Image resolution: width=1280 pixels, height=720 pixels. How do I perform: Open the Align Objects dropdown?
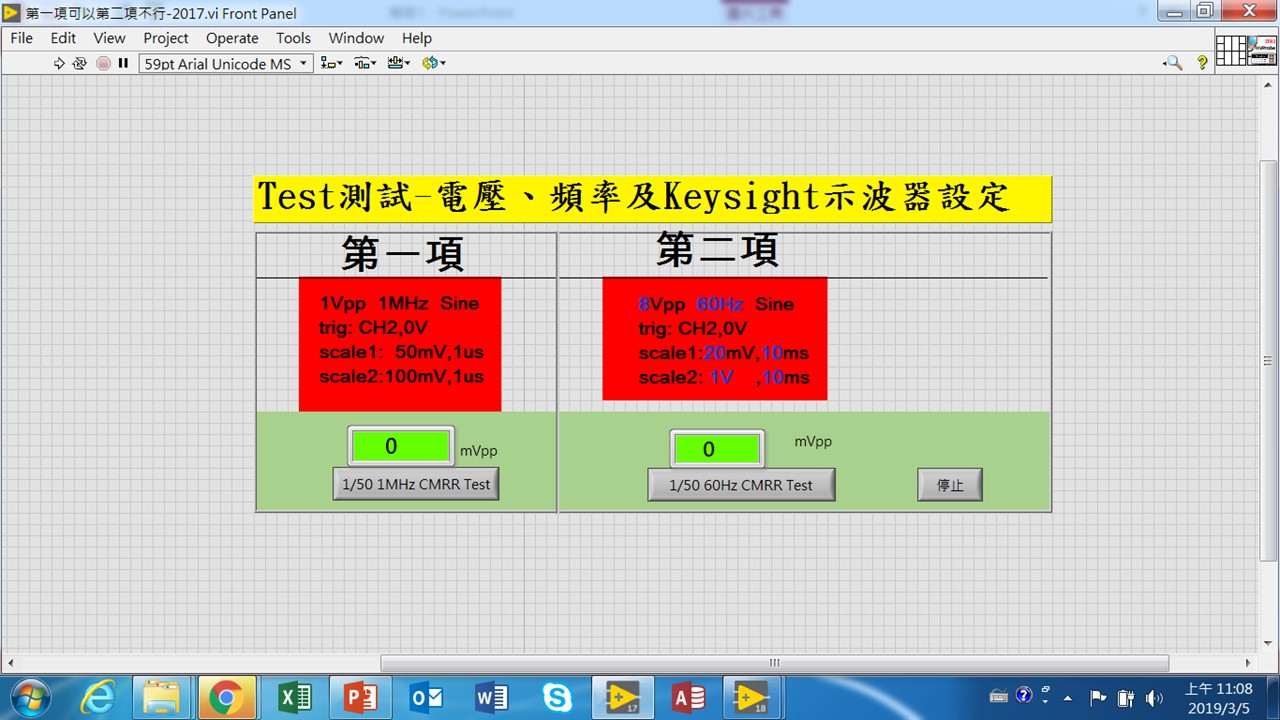pyautogui.click(x=331, y=63)
